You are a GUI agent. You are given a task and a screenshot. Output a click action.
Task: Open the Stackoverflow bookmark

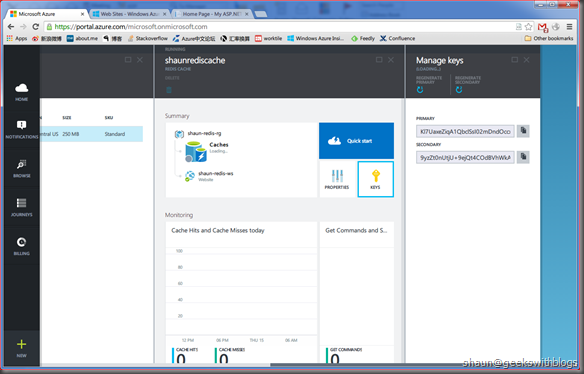pos(147,38)
